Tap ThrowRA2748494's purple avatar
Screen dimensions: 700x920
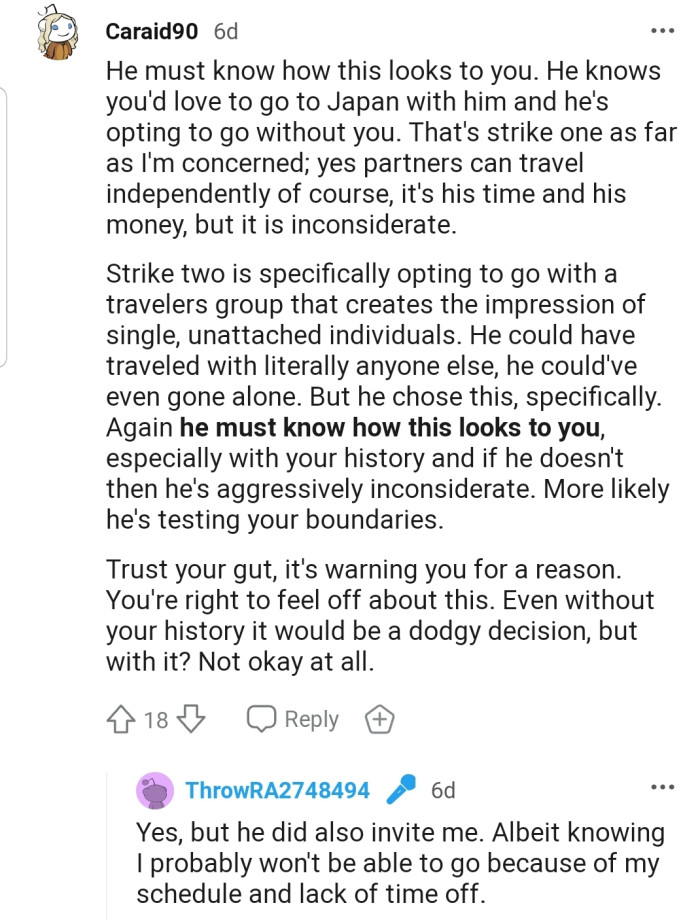[x=157, y=790]
